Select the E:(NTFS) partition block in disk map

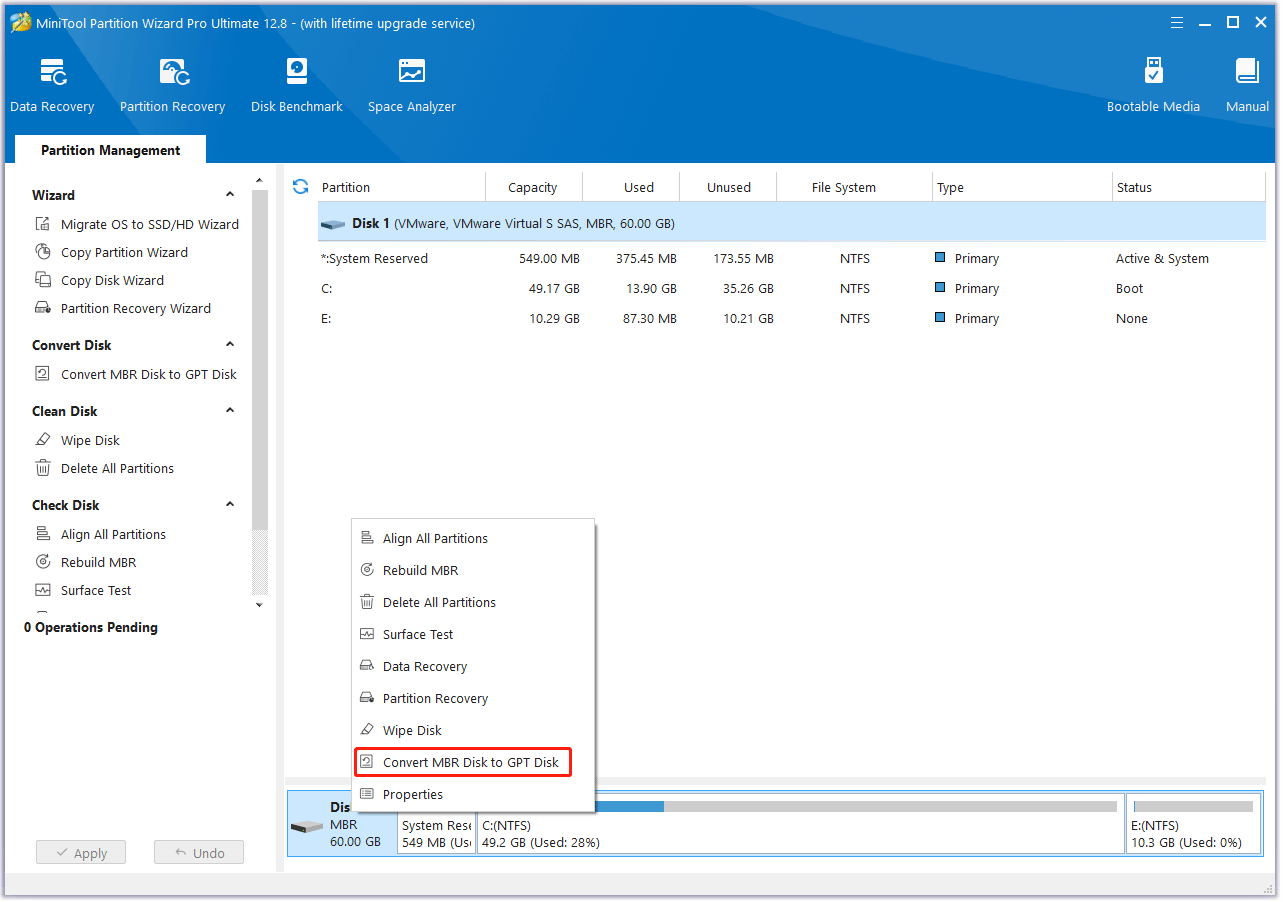(1194, 824)
